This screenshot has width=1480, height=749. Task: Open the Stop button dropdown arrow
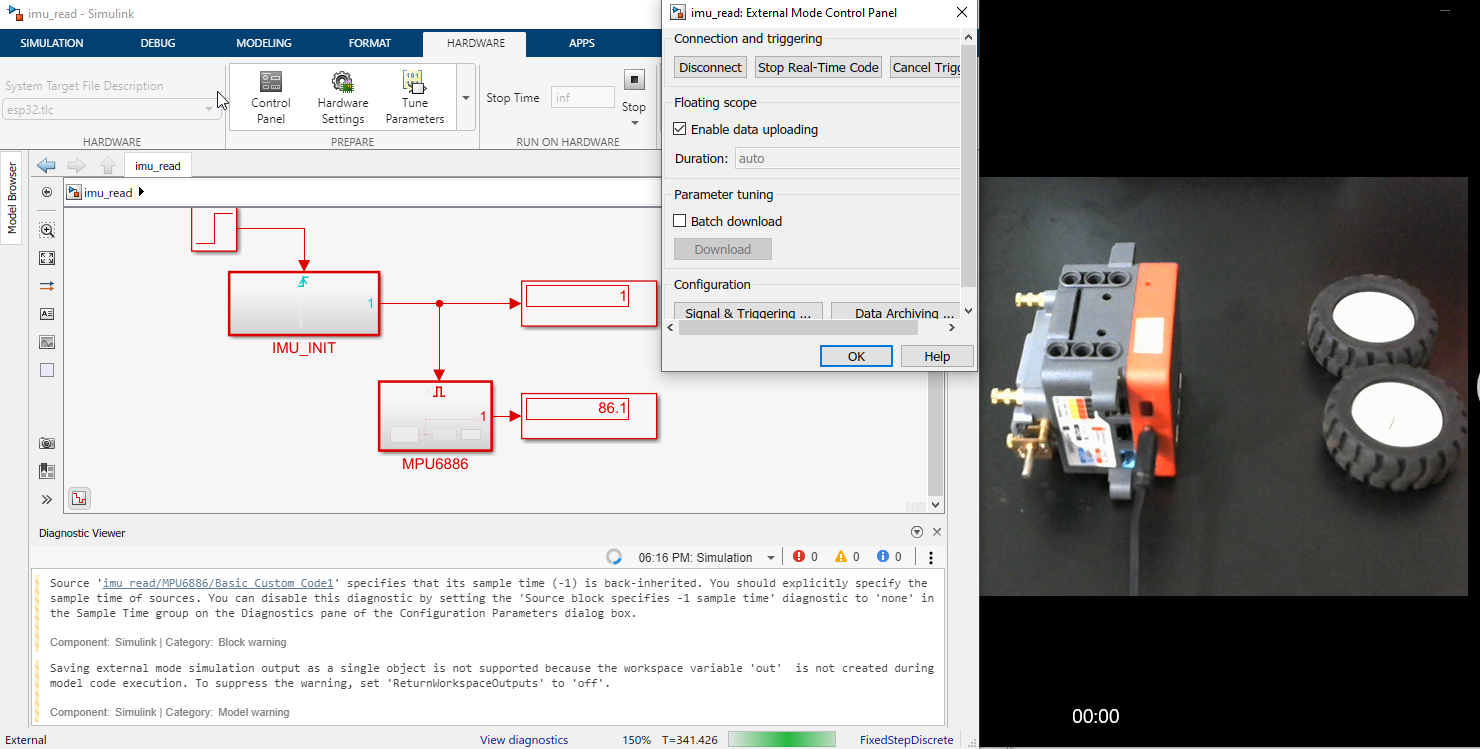tap(634, 123)
